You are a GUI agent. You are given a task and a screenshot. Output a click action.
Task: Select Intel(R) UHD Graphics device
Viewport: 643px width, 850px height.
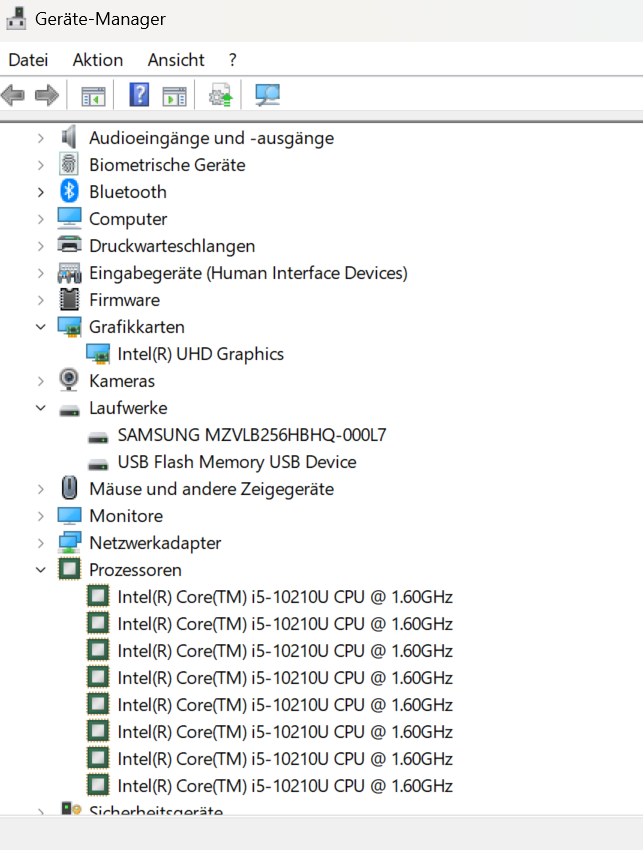pyautogui.click(x=201, y=354)
